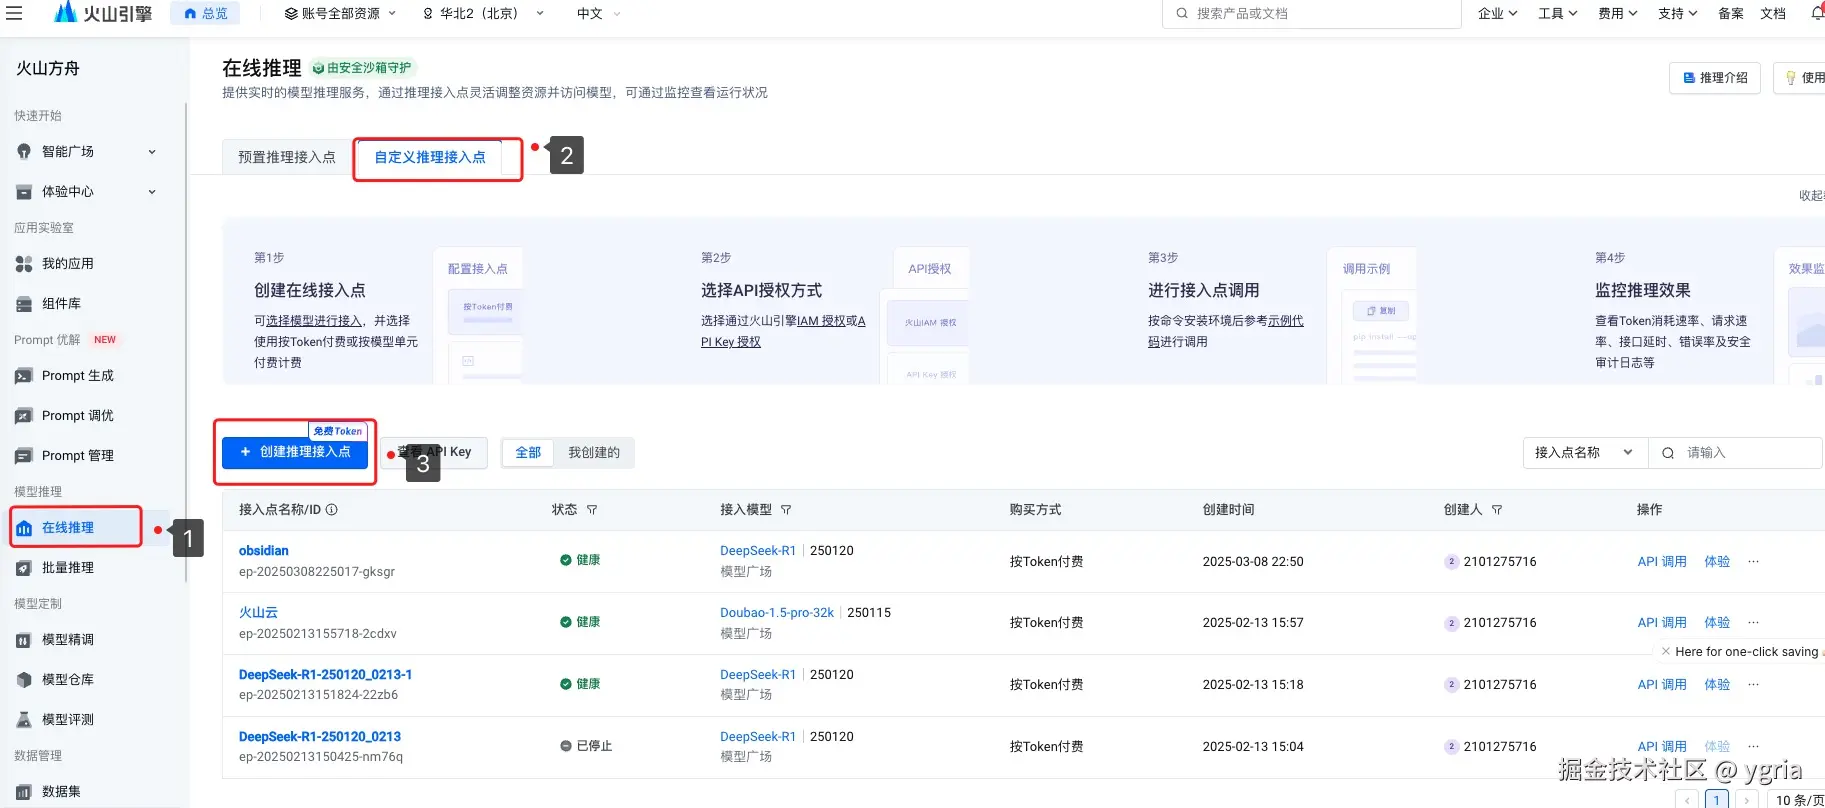Open more actions for DeepSeek-R1-250120_0213 row

pos(1753,747)
